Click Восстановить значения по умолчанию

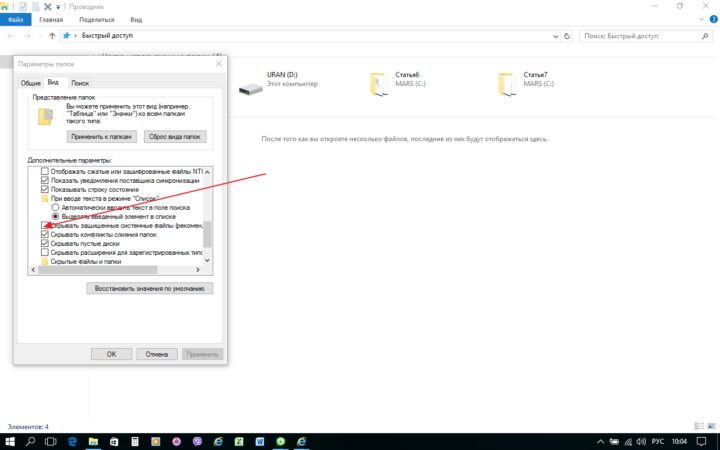(150, 288)
